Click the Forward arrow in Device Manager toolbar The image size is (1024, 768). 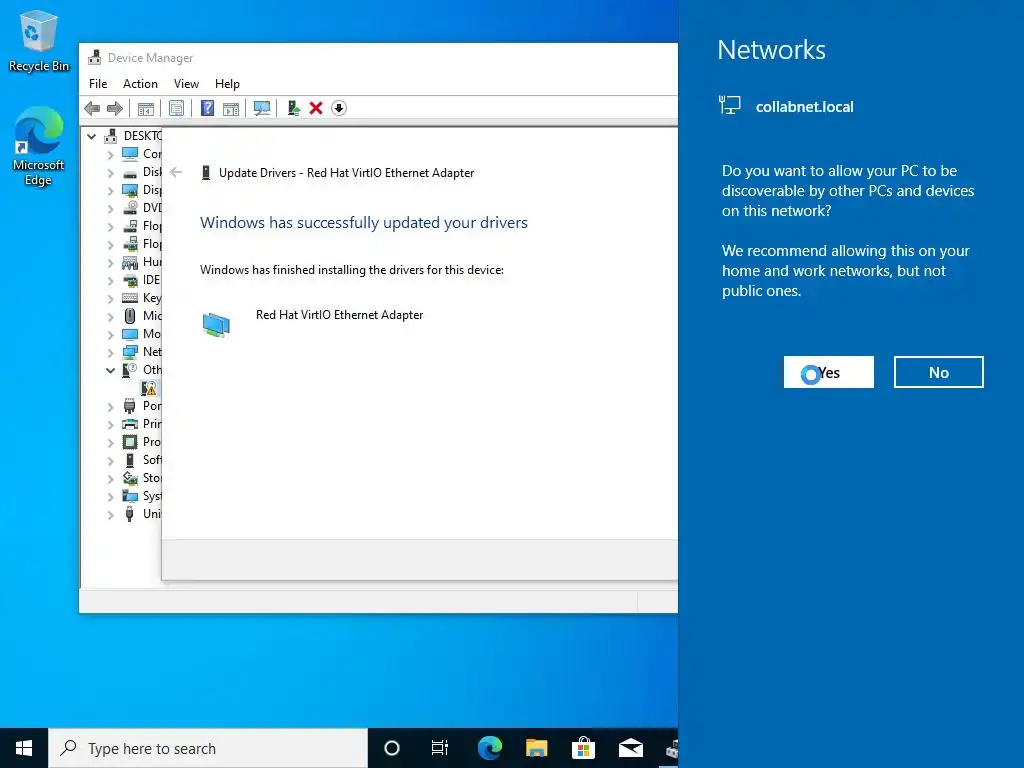pos(115,108)
